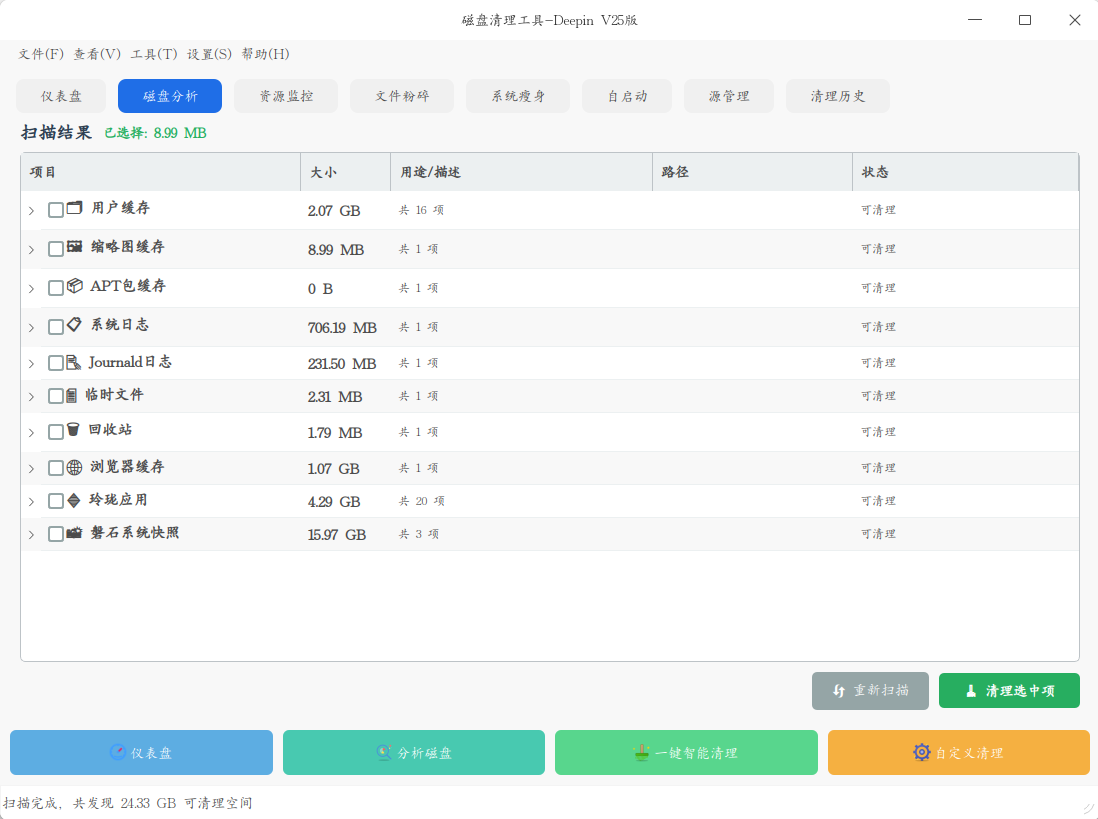Click the 自定义清理 button

tap(959, 752)
